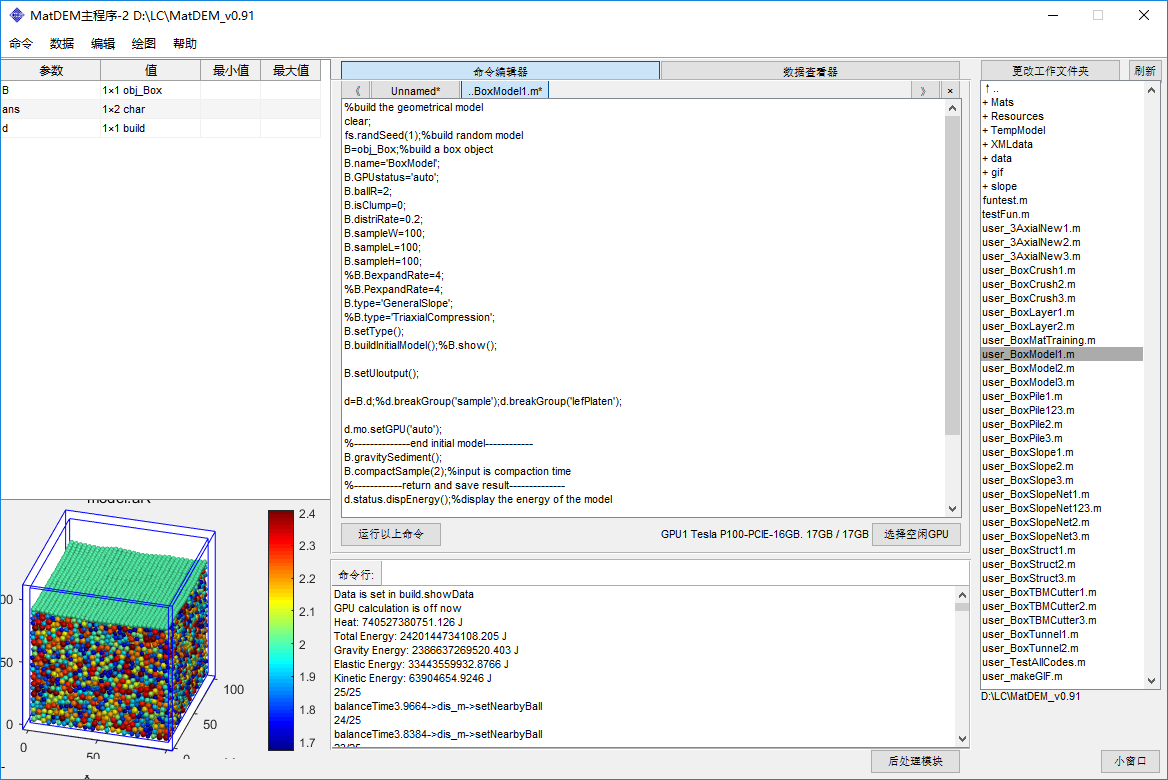Open the 绘图 menu
This screenshot has width=1168, height=780.
(x=144, y=44)
